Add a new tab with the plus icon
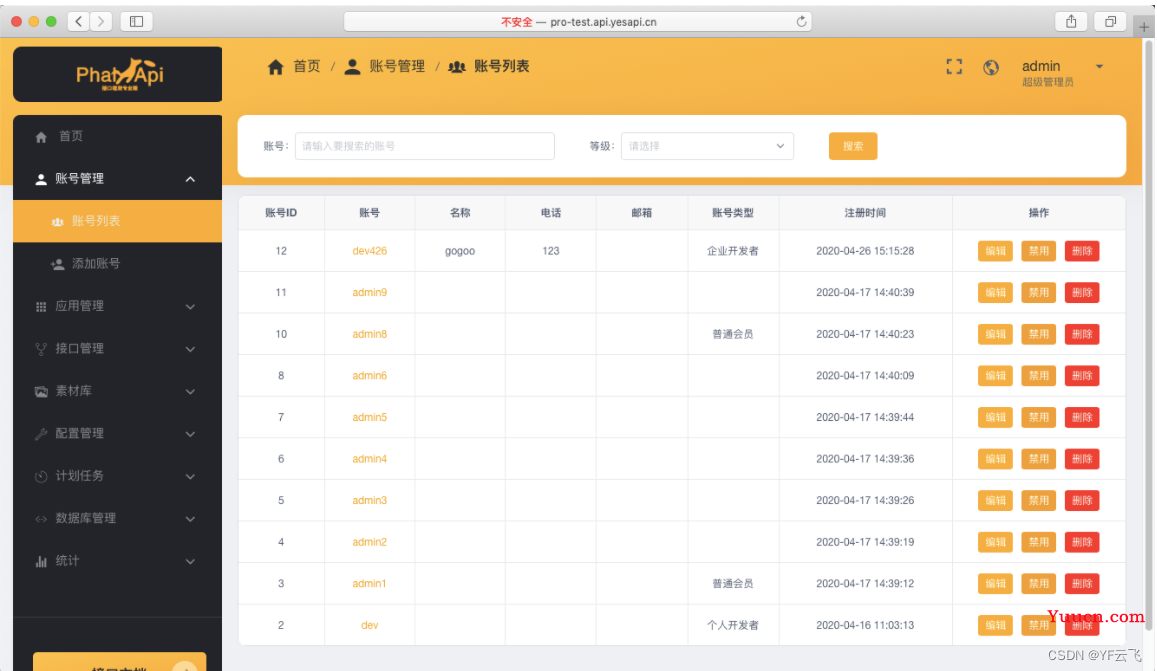Image resolution: width=1157 pixels, height=671 pixels. [x=1144, y=27]
